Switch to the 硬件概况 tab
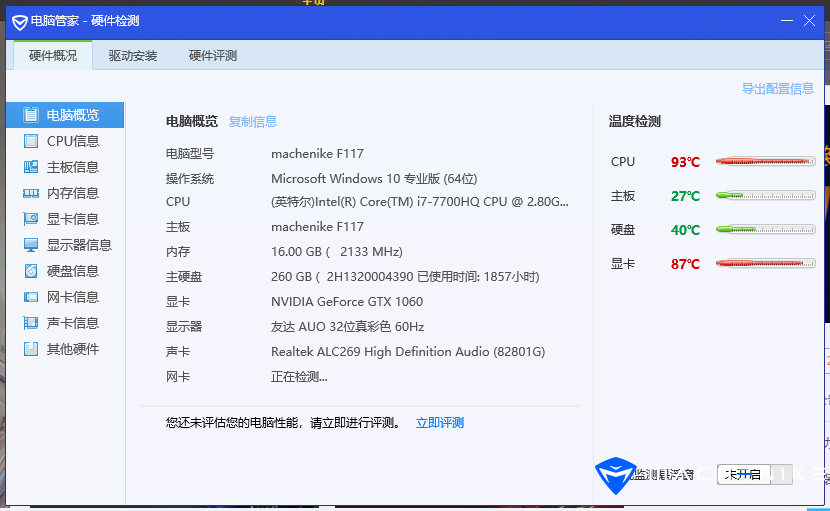 pos(53,56)
